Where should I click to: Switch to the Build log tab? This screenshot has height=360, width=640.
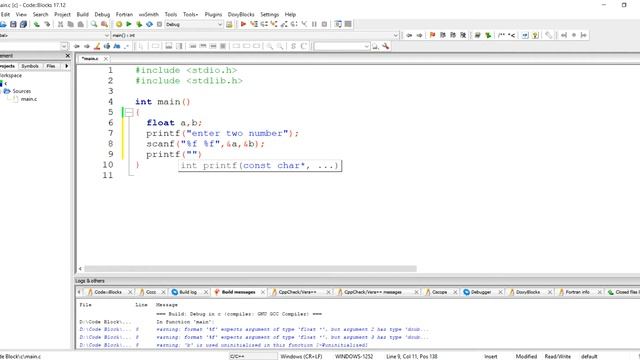[x=188, y=292]
